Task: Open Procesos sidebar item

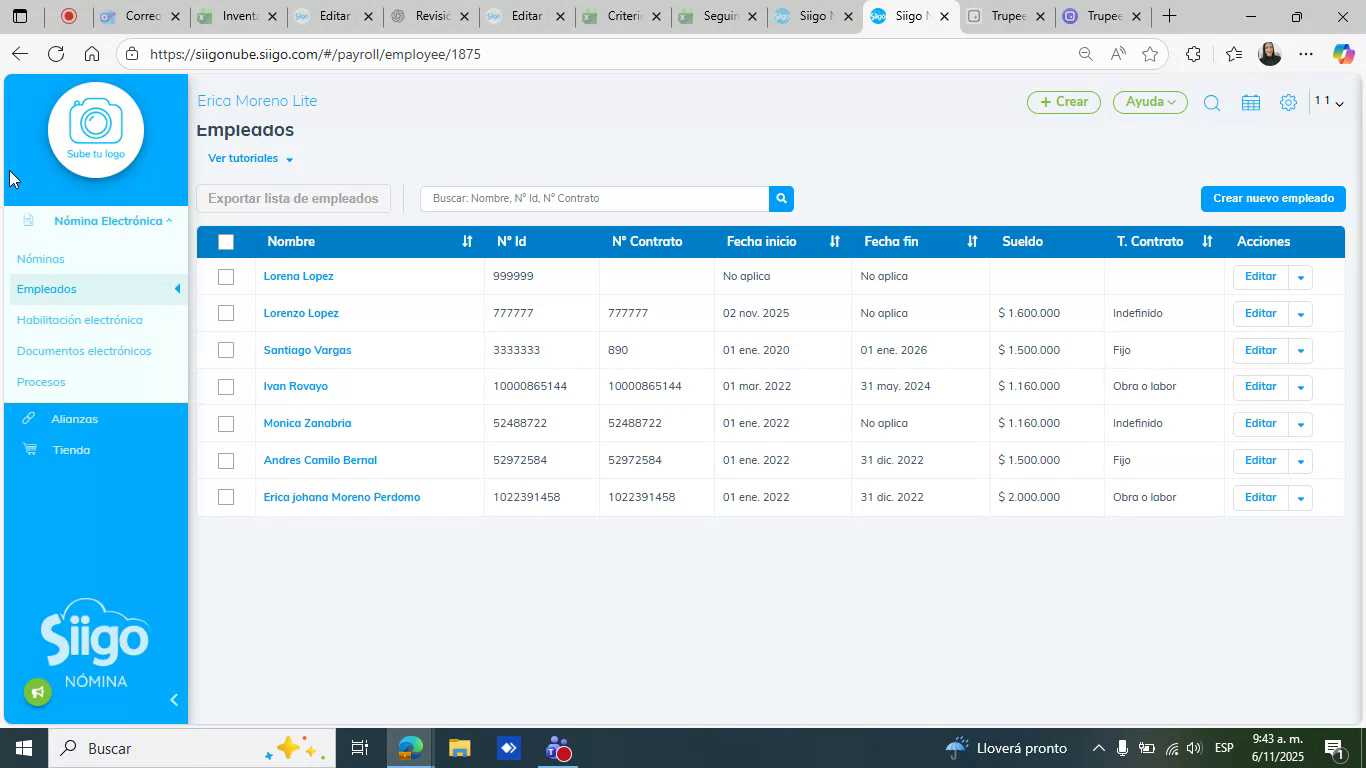Action: point(41,382)
